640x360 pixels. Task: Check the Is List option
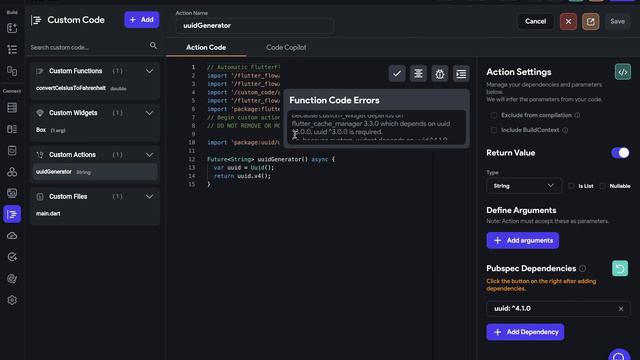tap(571, 186)
